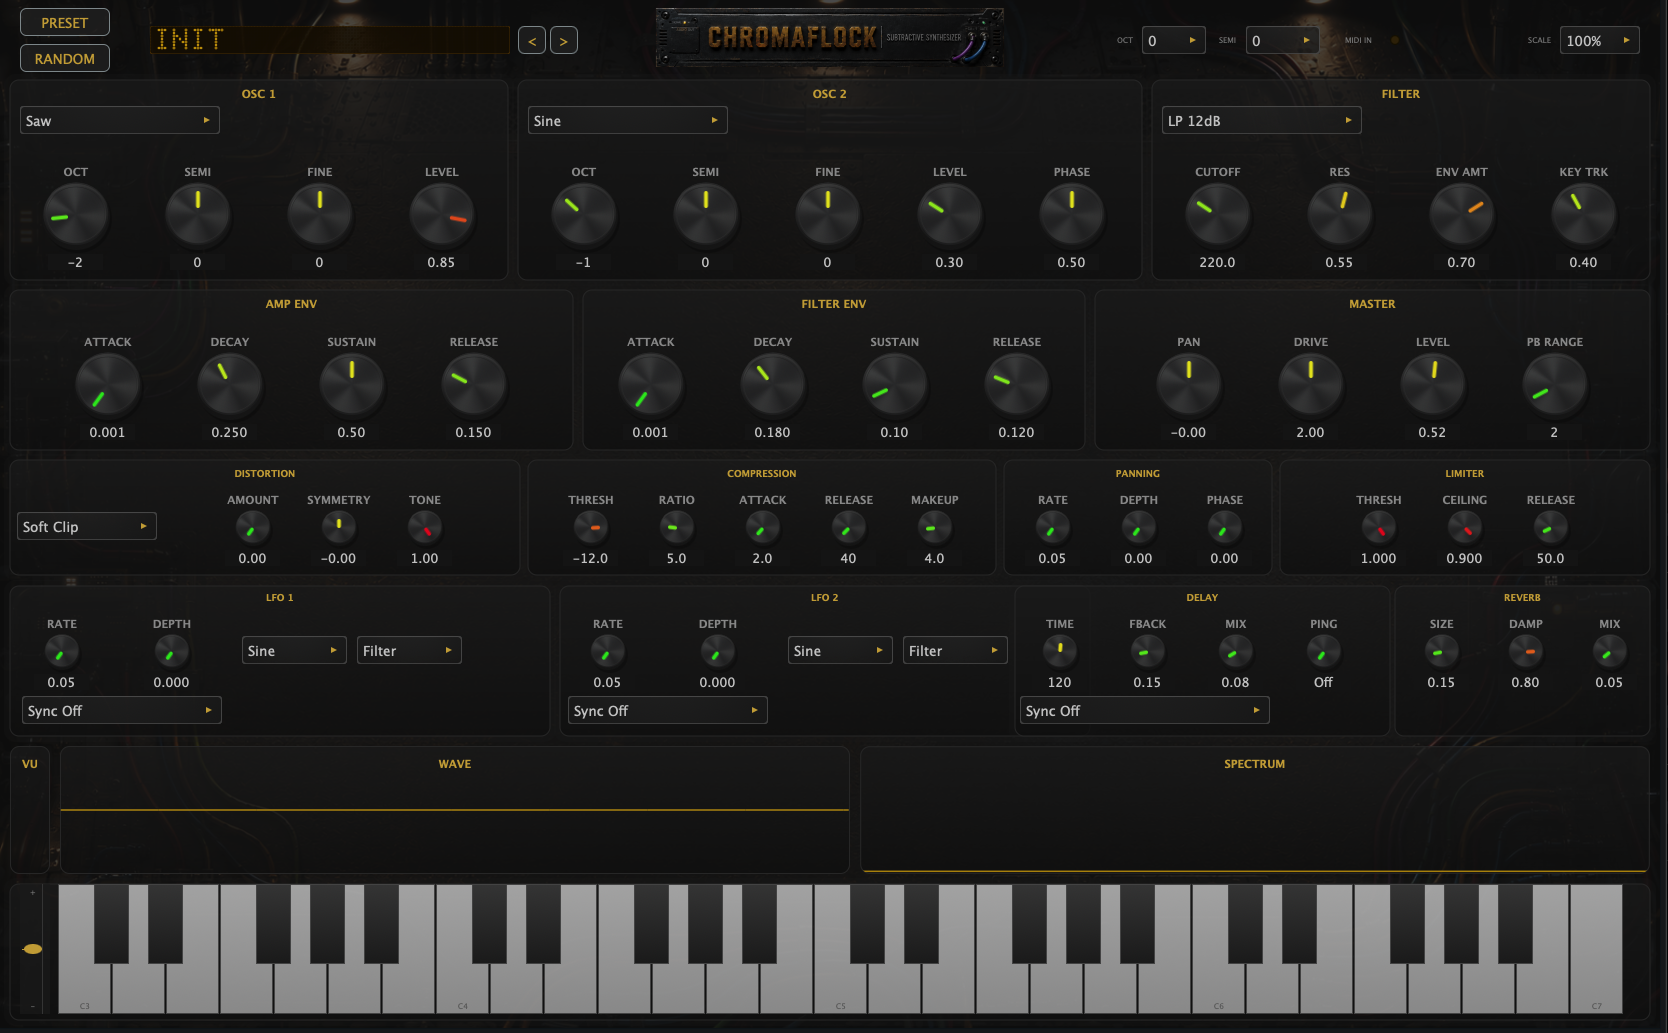Click the MASTER DRIVE knob
Image resolution: width=1668 pixels, height=1033 pixels.
[1311, 385]
